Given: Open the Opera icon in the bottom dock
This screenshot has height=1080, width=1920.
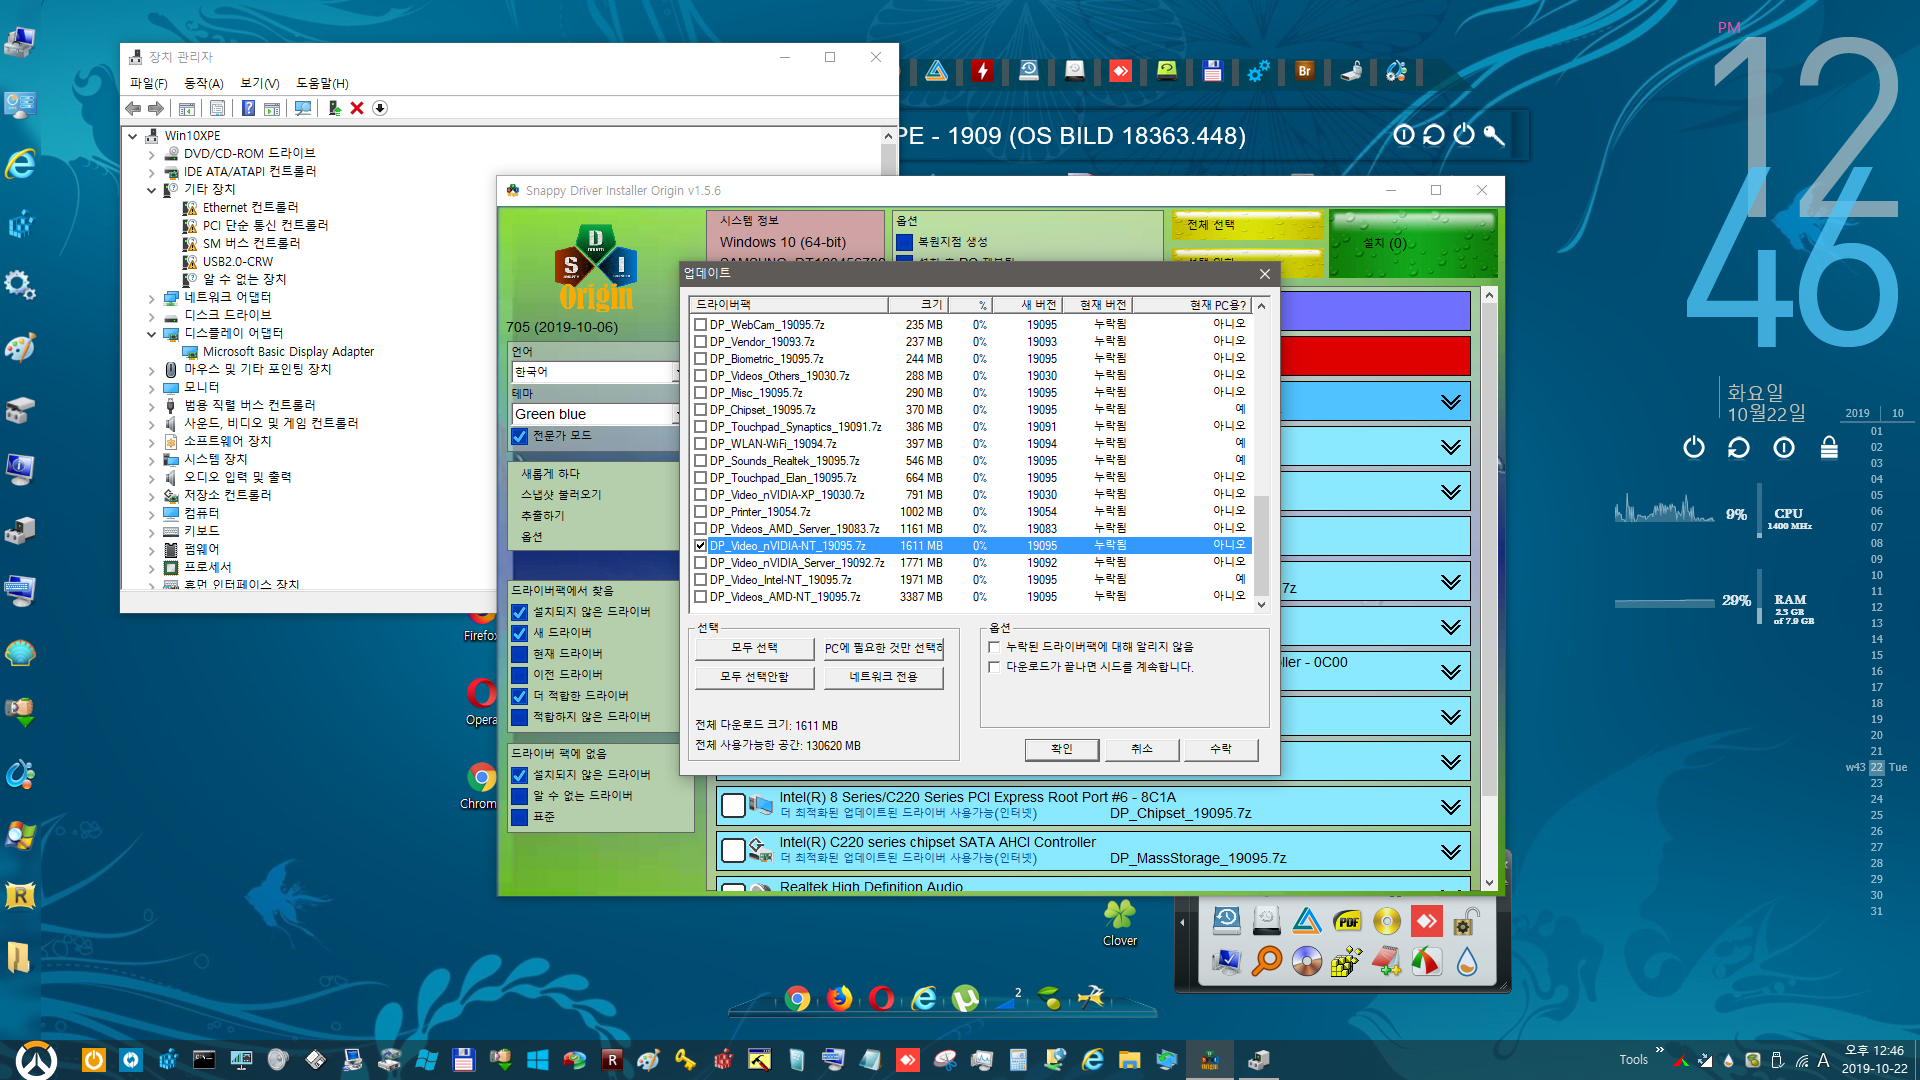Looking at the screenshot, I should pos(881,998).
